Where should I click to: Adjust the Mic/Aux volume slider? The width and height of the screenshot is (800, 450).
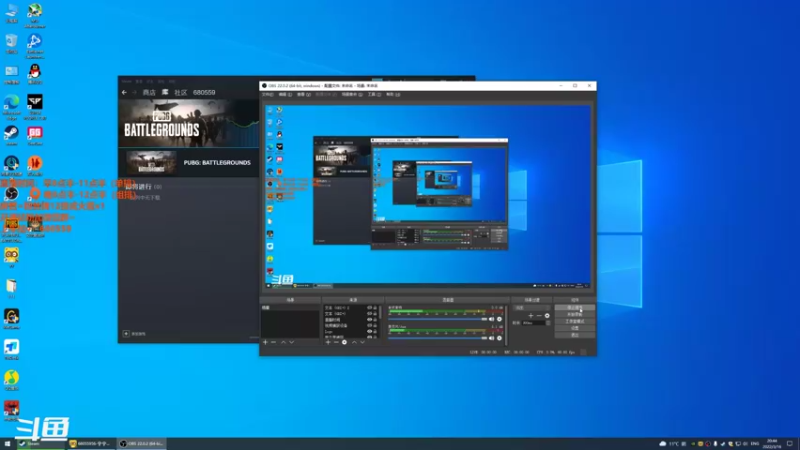tap(438, 338)
